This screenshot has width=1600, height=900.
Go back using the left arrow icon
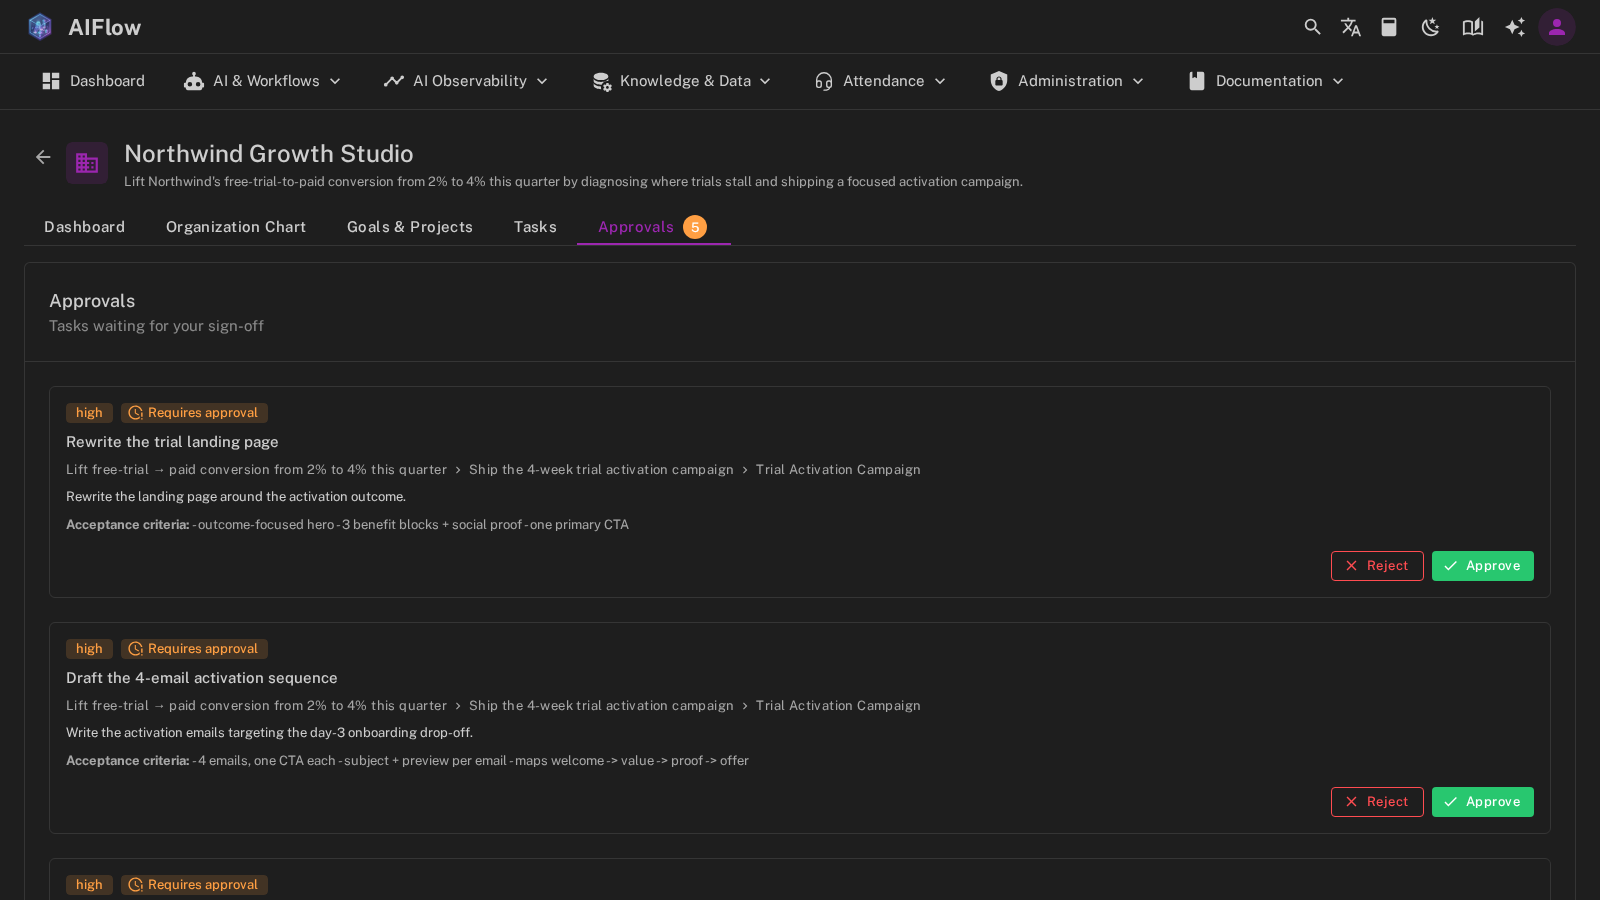(x=43, y=157)
